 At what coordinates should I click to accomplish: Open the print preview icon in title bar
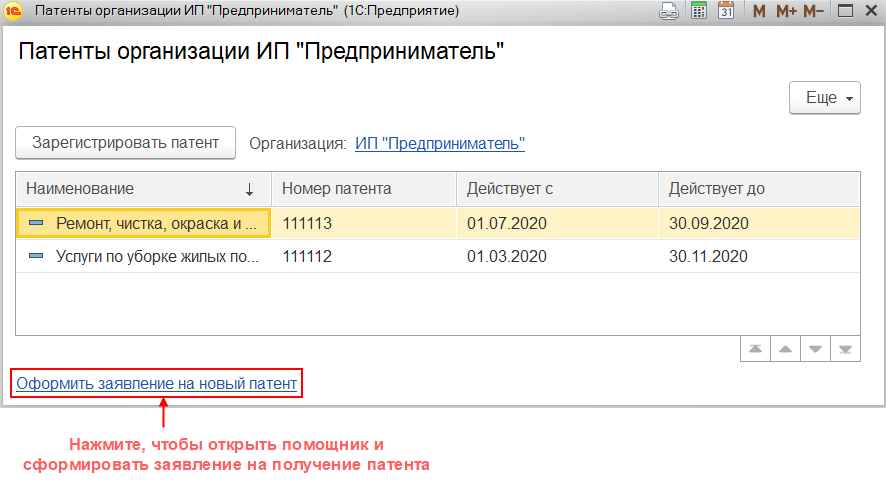[x=669, y=11]
